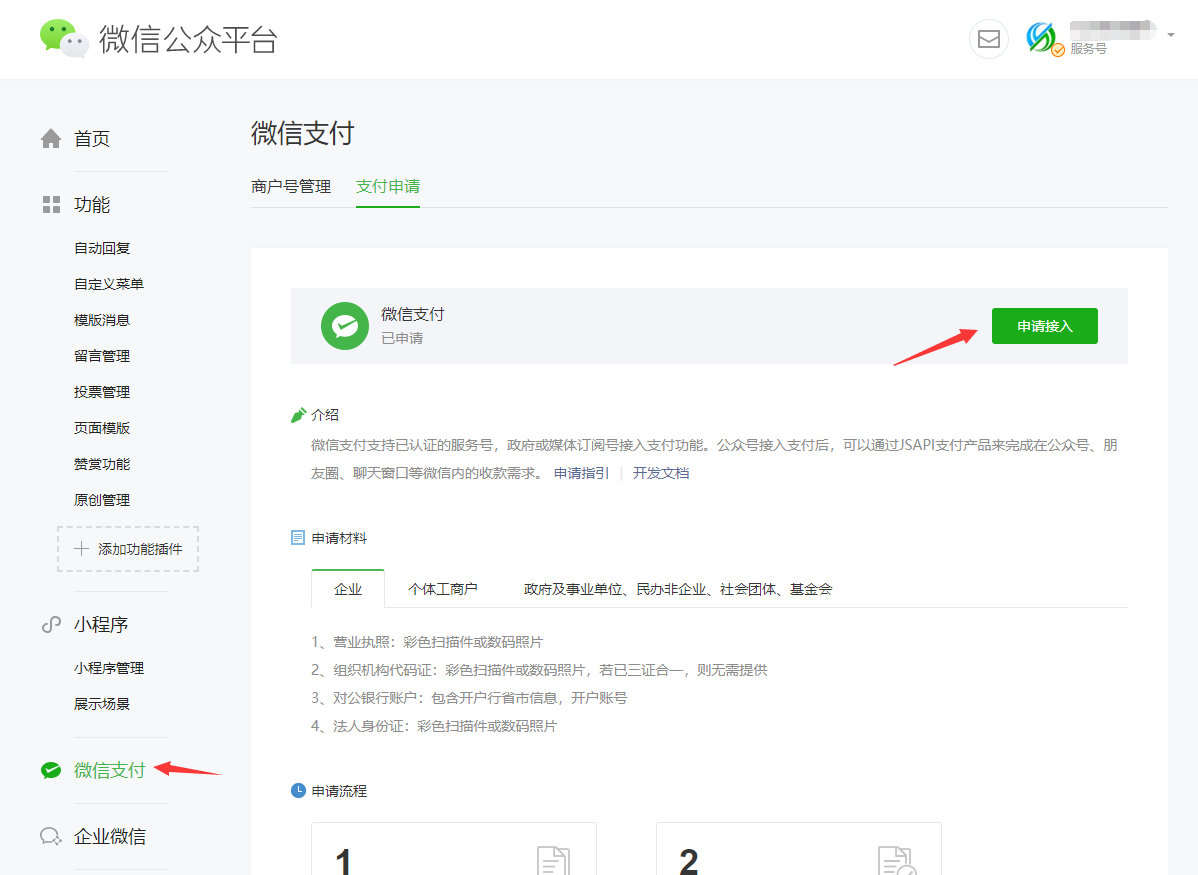The image size is (1198, 875).
Task: Go to 小程序管理 in sidebar
Action: click(x=109, y=668)
